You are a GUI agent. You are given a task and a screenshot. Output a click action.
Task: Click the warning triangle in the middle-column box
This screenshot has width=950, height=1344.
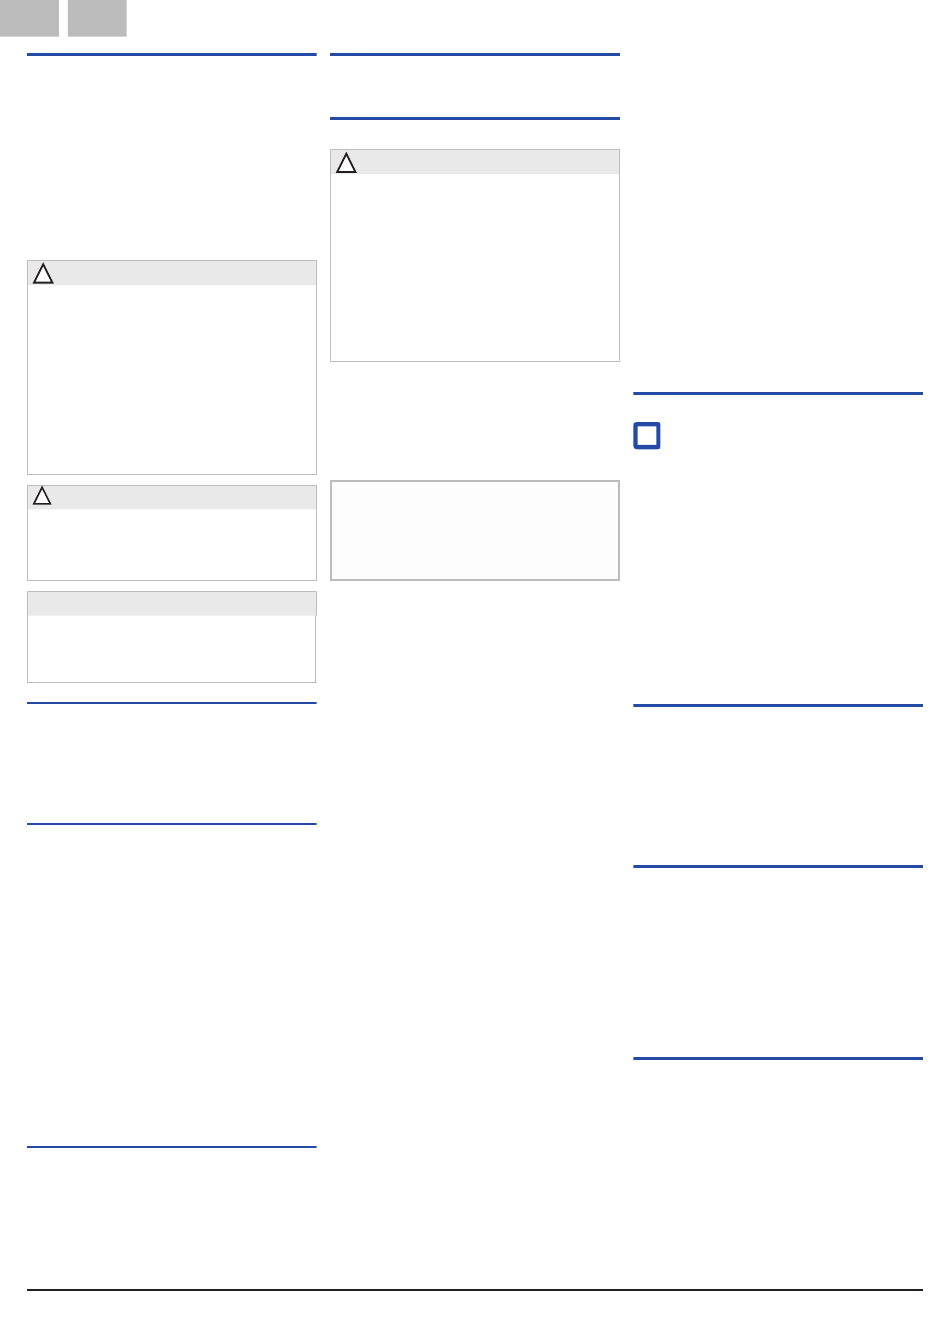click(346, 163)
